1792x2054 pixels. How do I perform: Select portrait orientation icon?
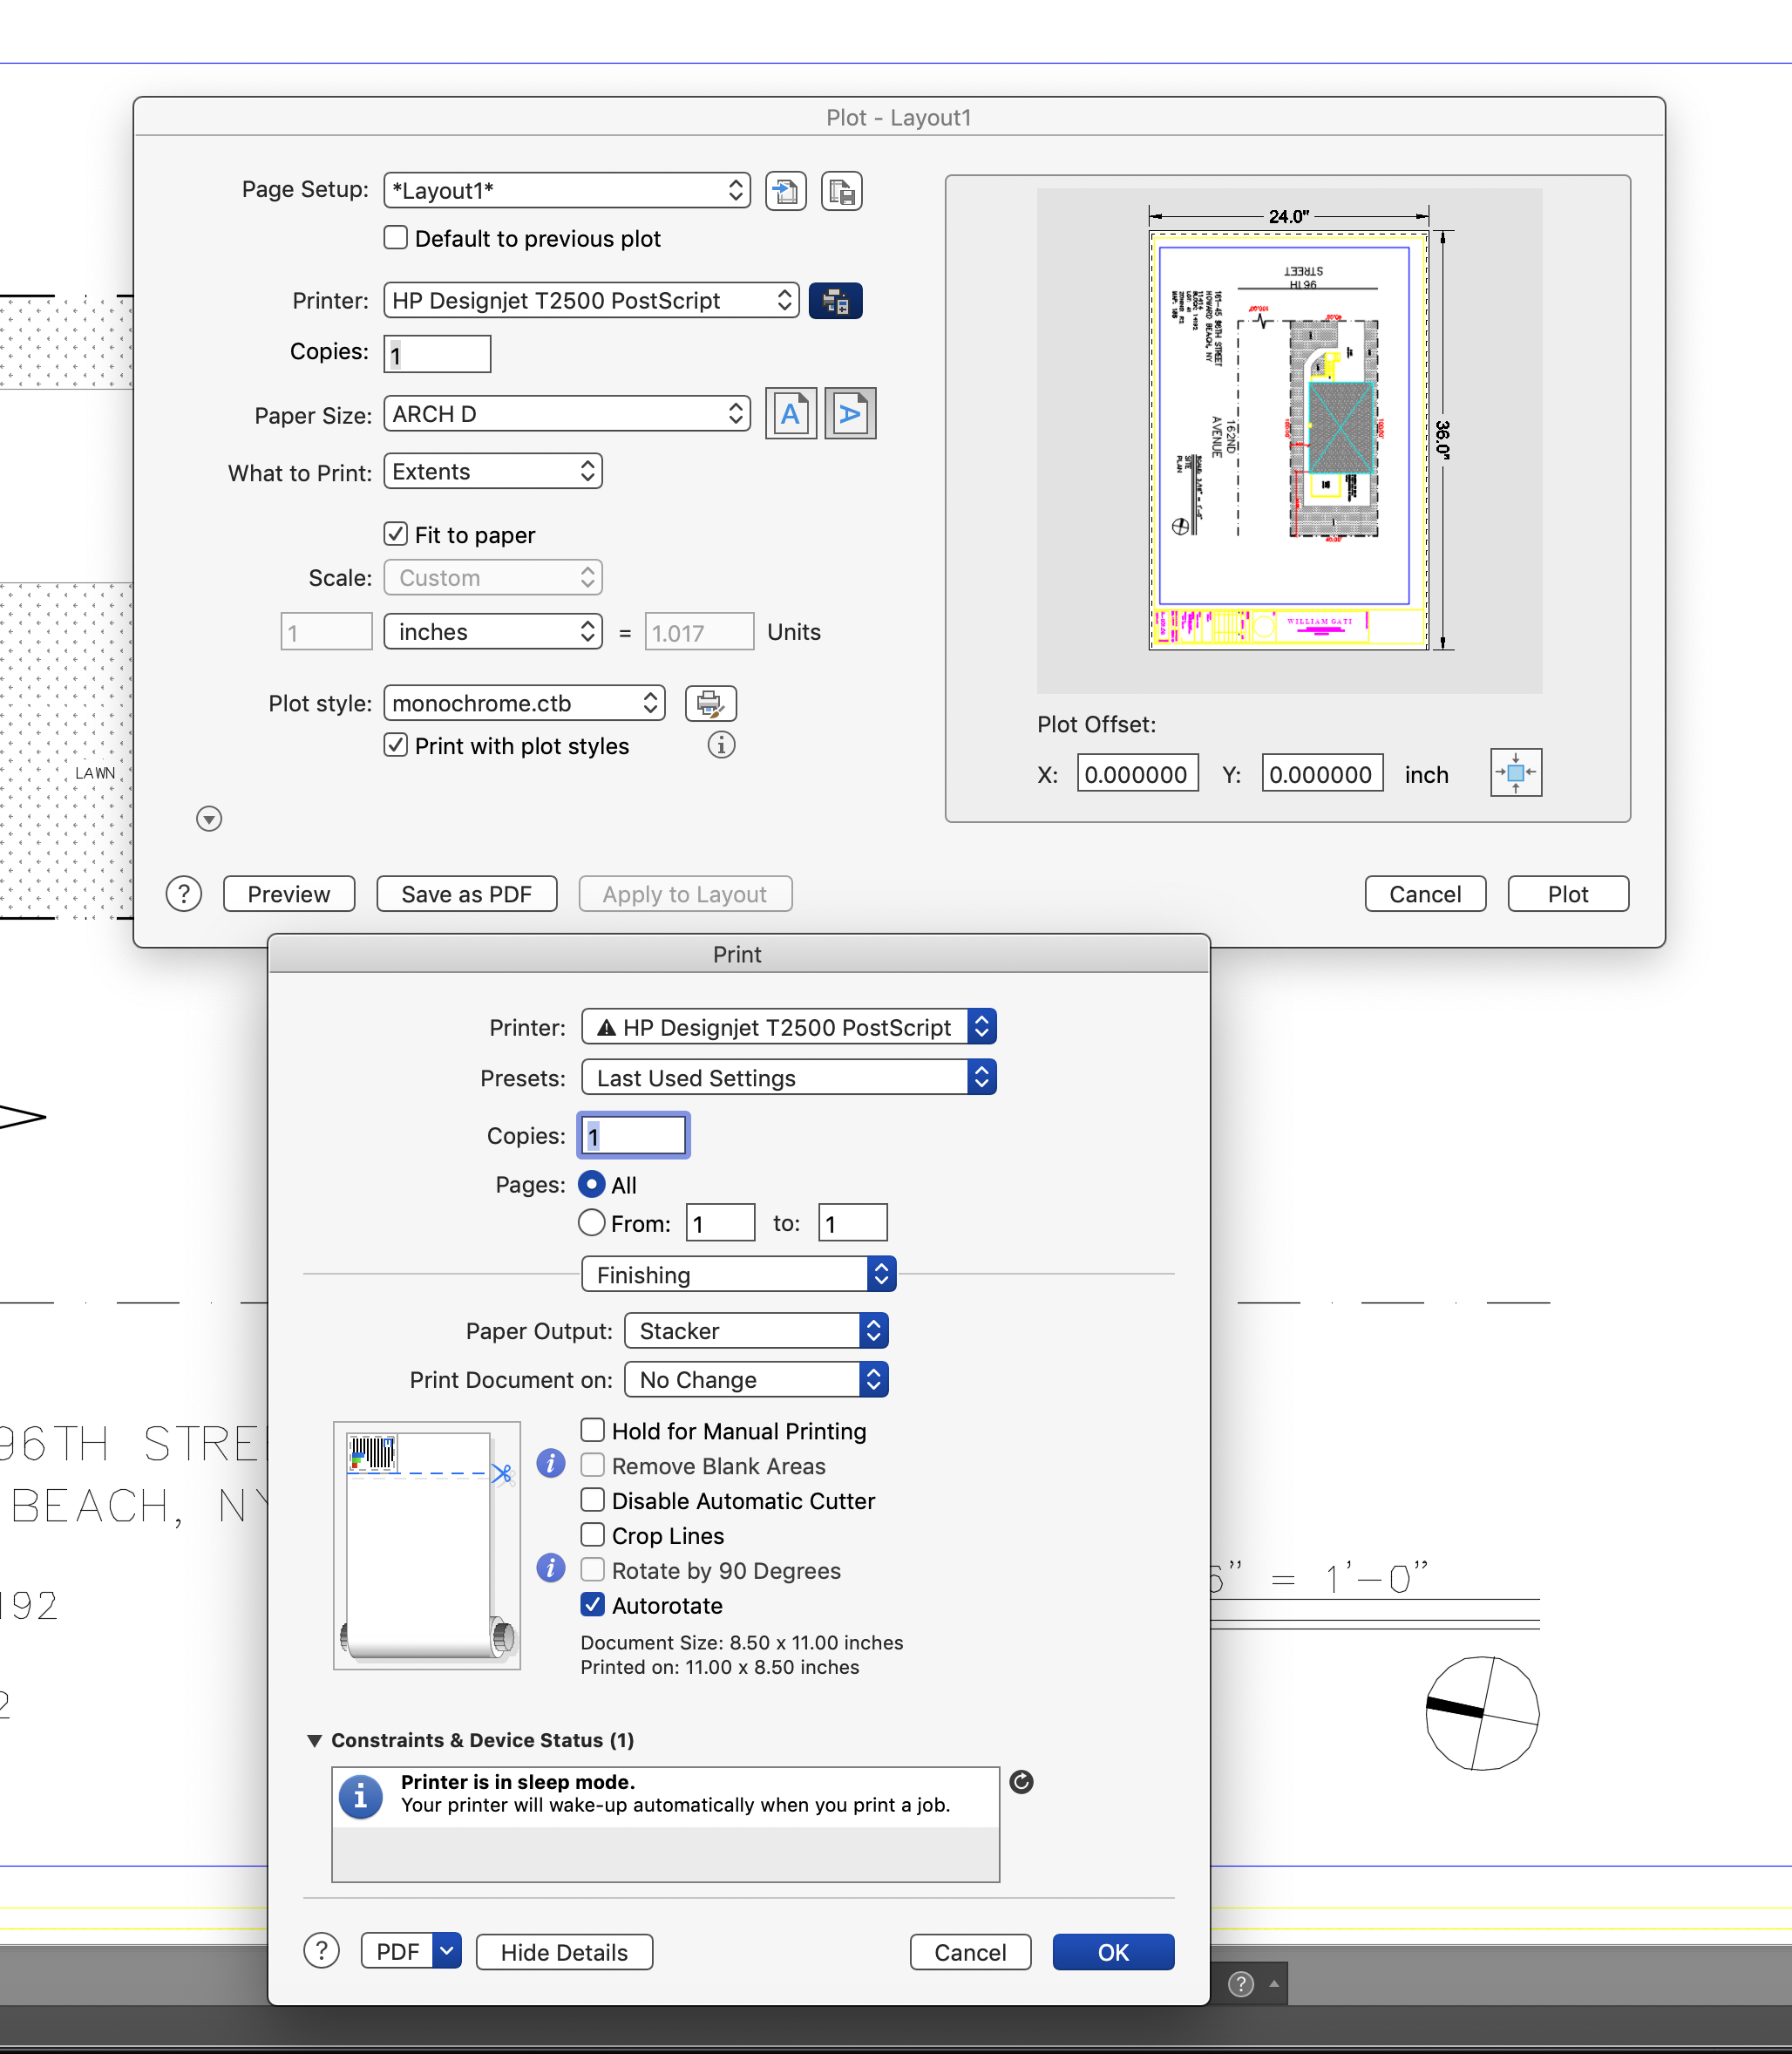pyautogui.click(x=790, y=414)
